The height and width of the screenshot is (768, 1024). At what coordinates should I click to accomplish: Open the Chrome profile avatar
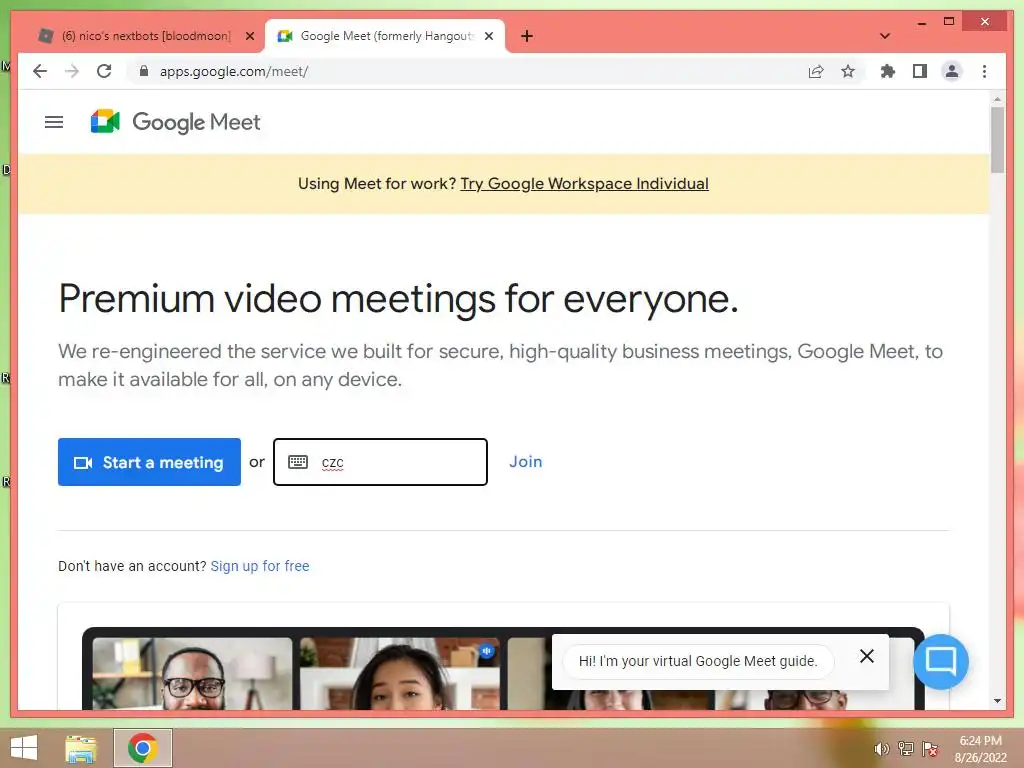952,71
